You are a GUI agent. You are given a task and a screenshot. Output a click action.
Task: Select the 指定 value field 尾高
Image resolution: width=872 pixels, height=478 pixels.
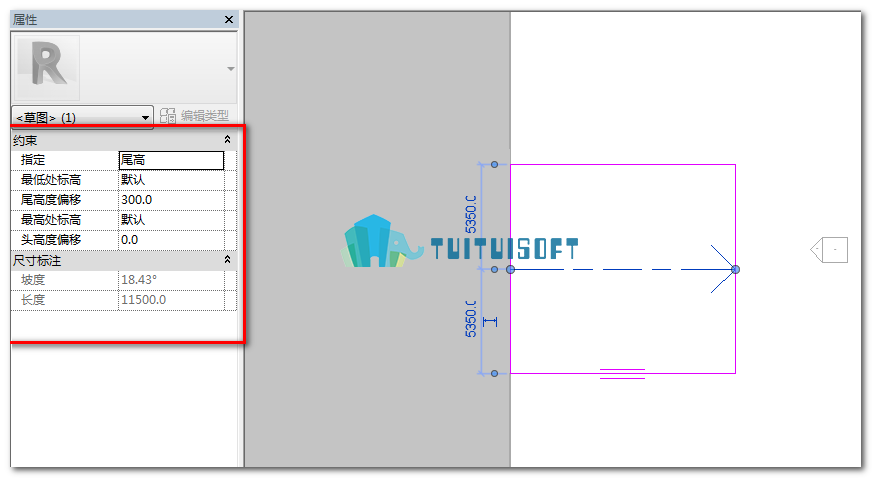click(x=171, y=160)
